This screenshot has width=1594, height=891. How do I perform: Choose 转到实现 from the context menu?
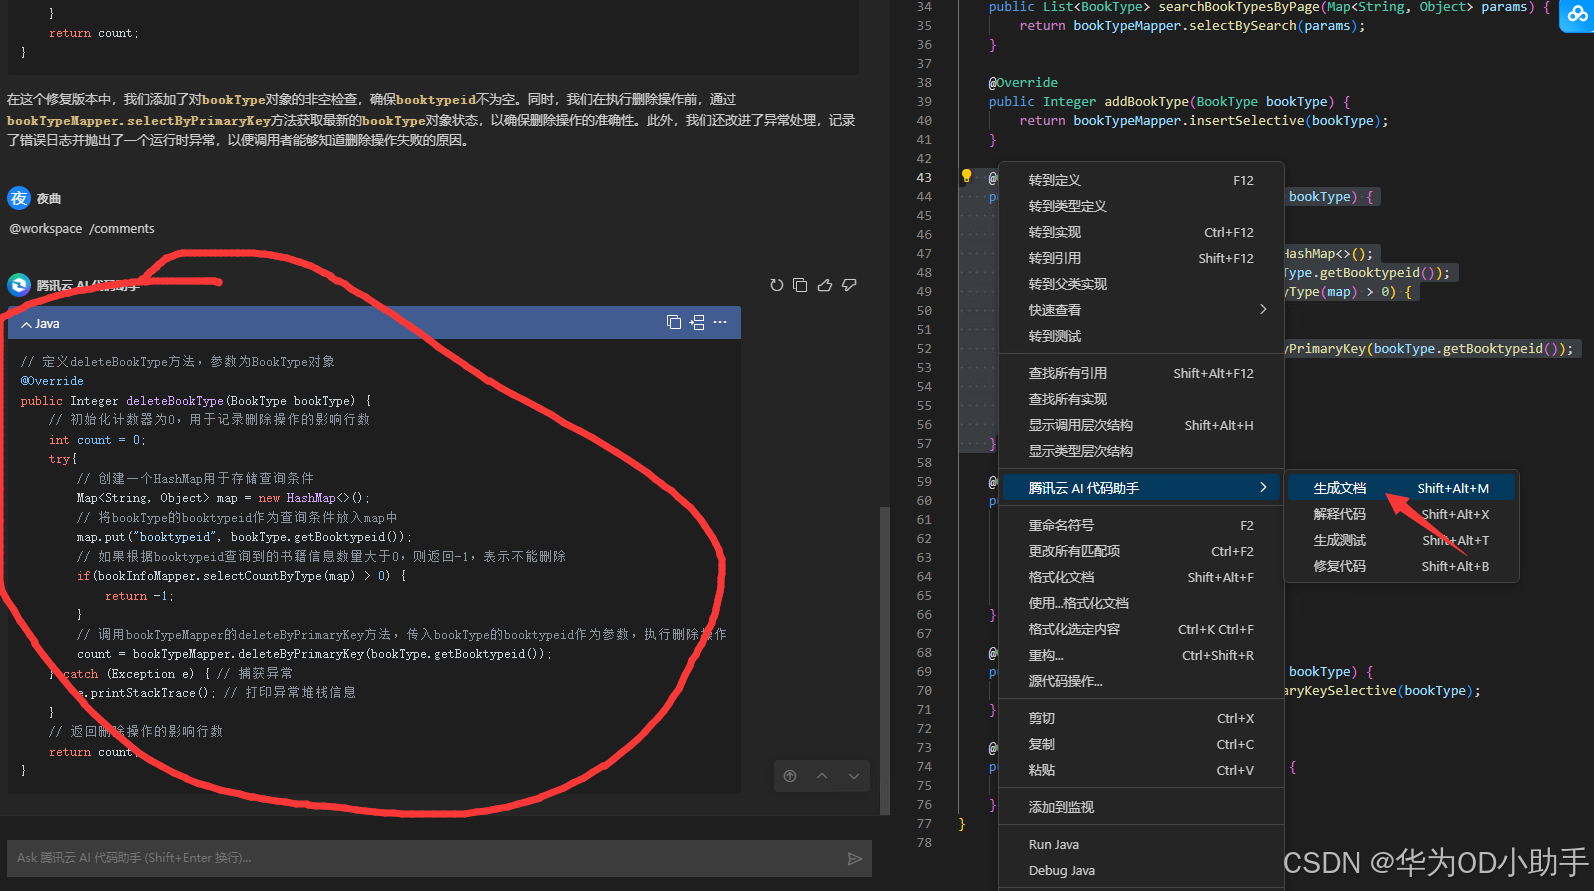[1141, 232]
